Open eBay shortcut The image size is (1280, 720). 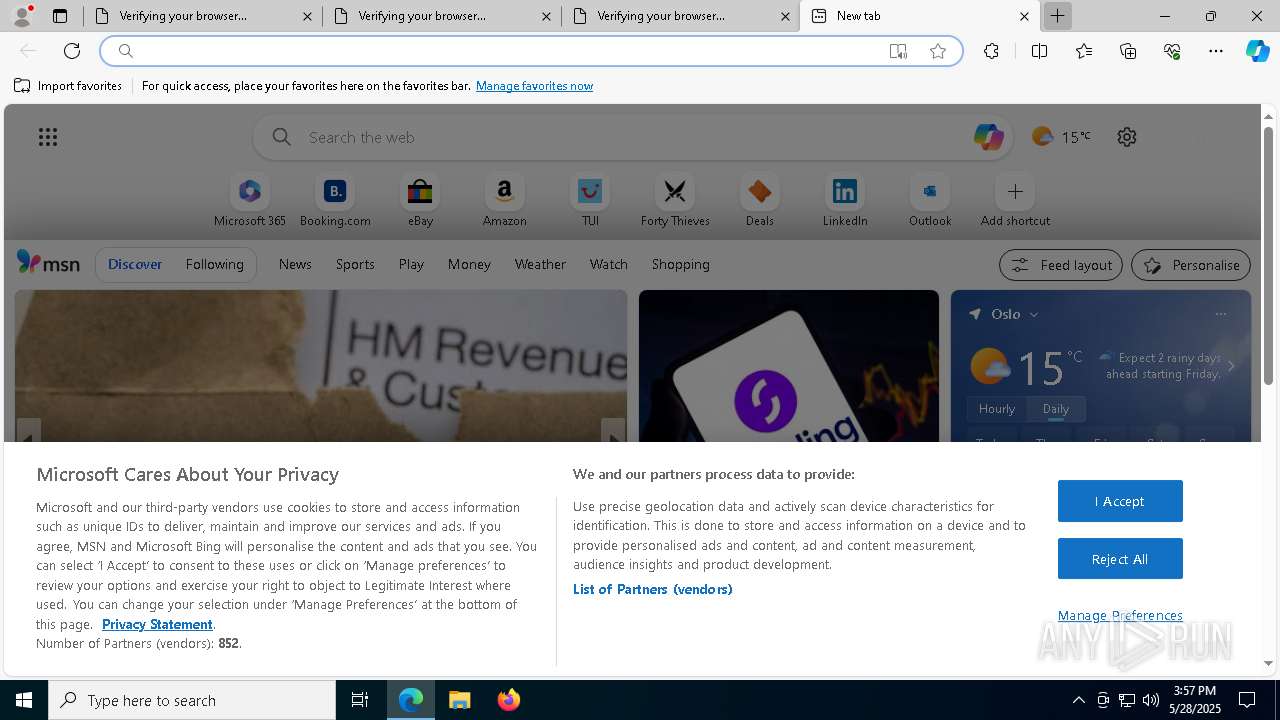[420, 201]
